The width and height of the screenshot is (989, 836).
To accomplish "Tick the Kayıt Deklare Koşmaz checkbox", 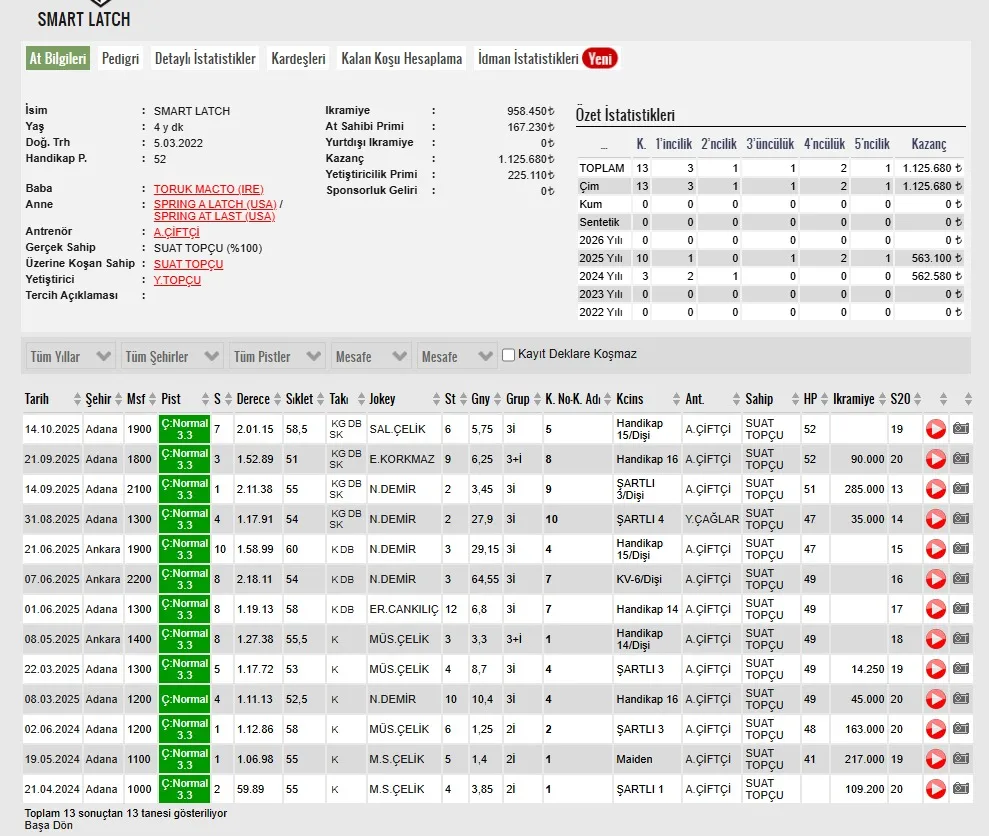I will (x=508, y=355).
